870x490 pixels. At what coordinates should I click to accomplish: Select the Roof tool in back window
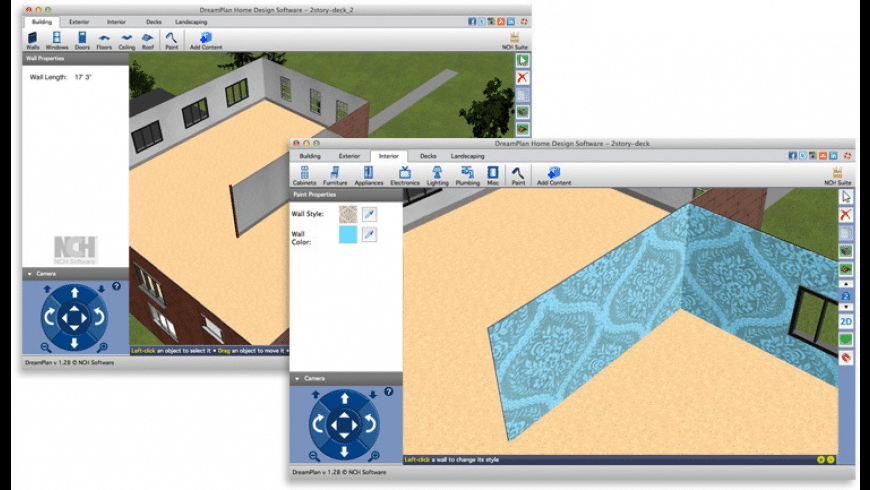click(x=148, y=41)
